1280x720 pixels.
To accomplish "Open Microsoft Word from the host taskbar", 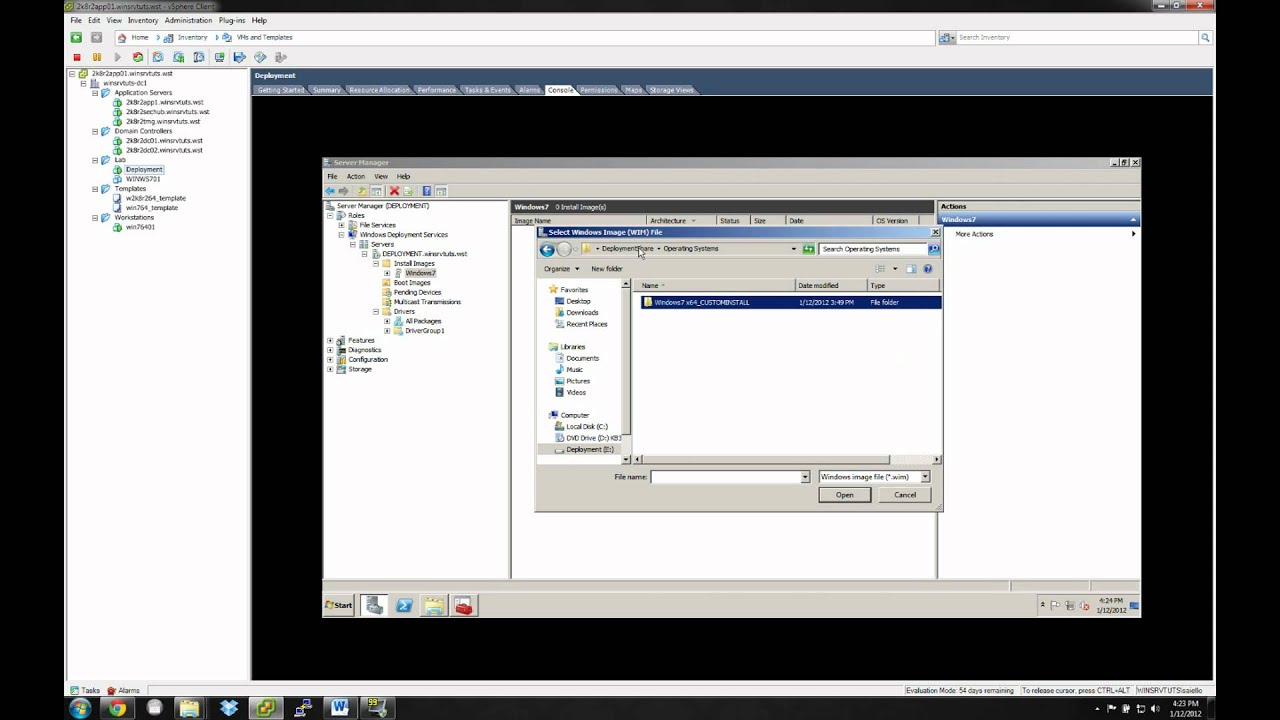I will click(x=339, y=708).
